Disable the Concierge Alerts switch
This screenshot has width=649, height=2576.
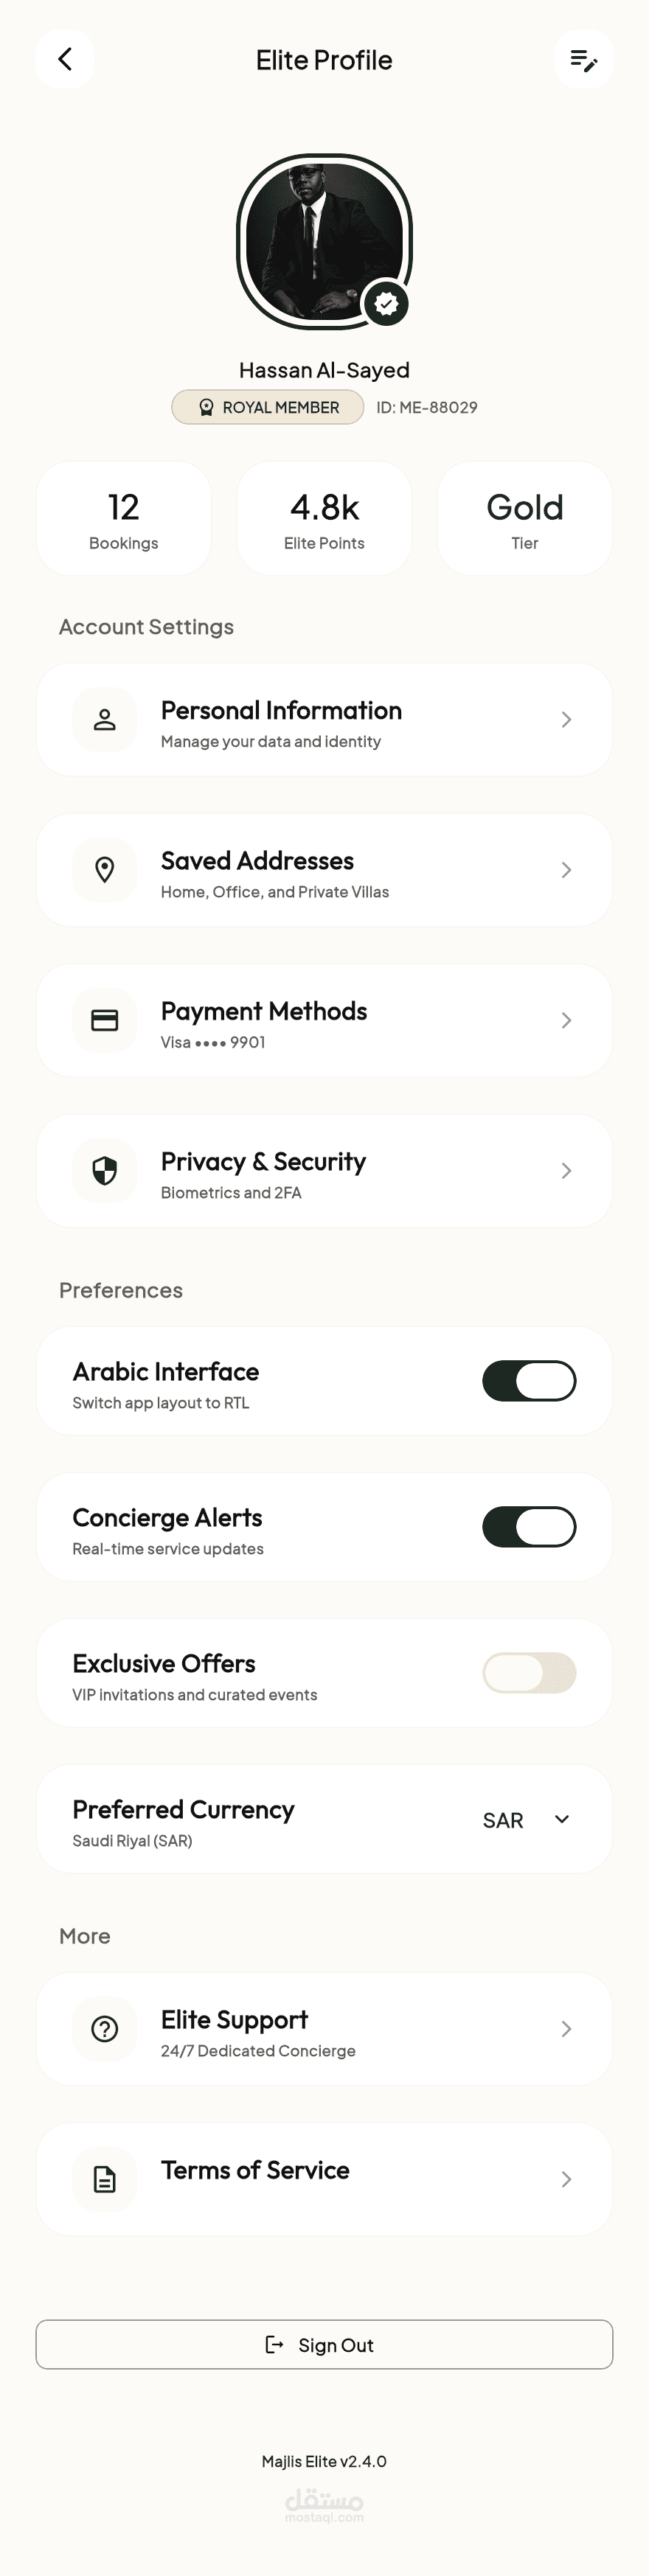pyautogui.click(x=529, y=1527)
